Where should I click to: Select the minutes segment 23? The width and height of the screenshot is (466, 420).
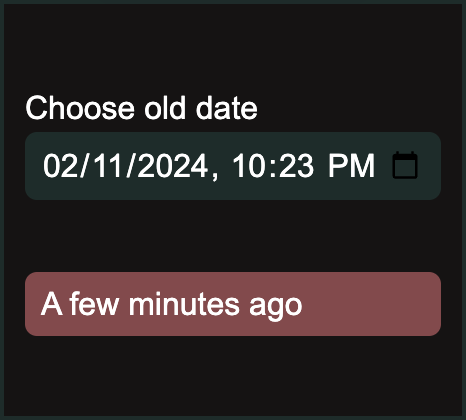(296, 166)
